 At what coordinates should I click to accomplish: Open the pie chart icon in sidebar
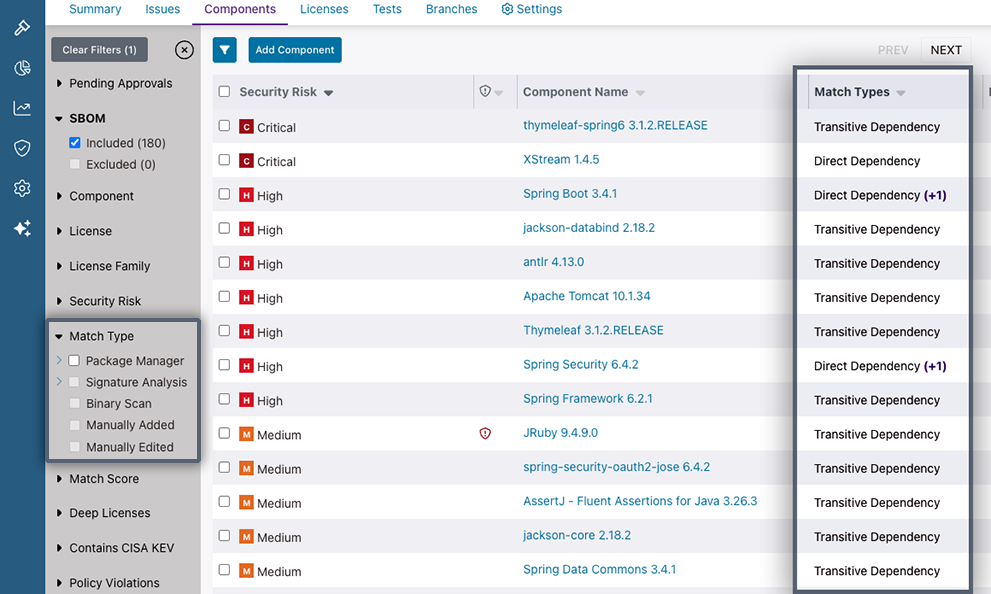[x=22, y=68]
